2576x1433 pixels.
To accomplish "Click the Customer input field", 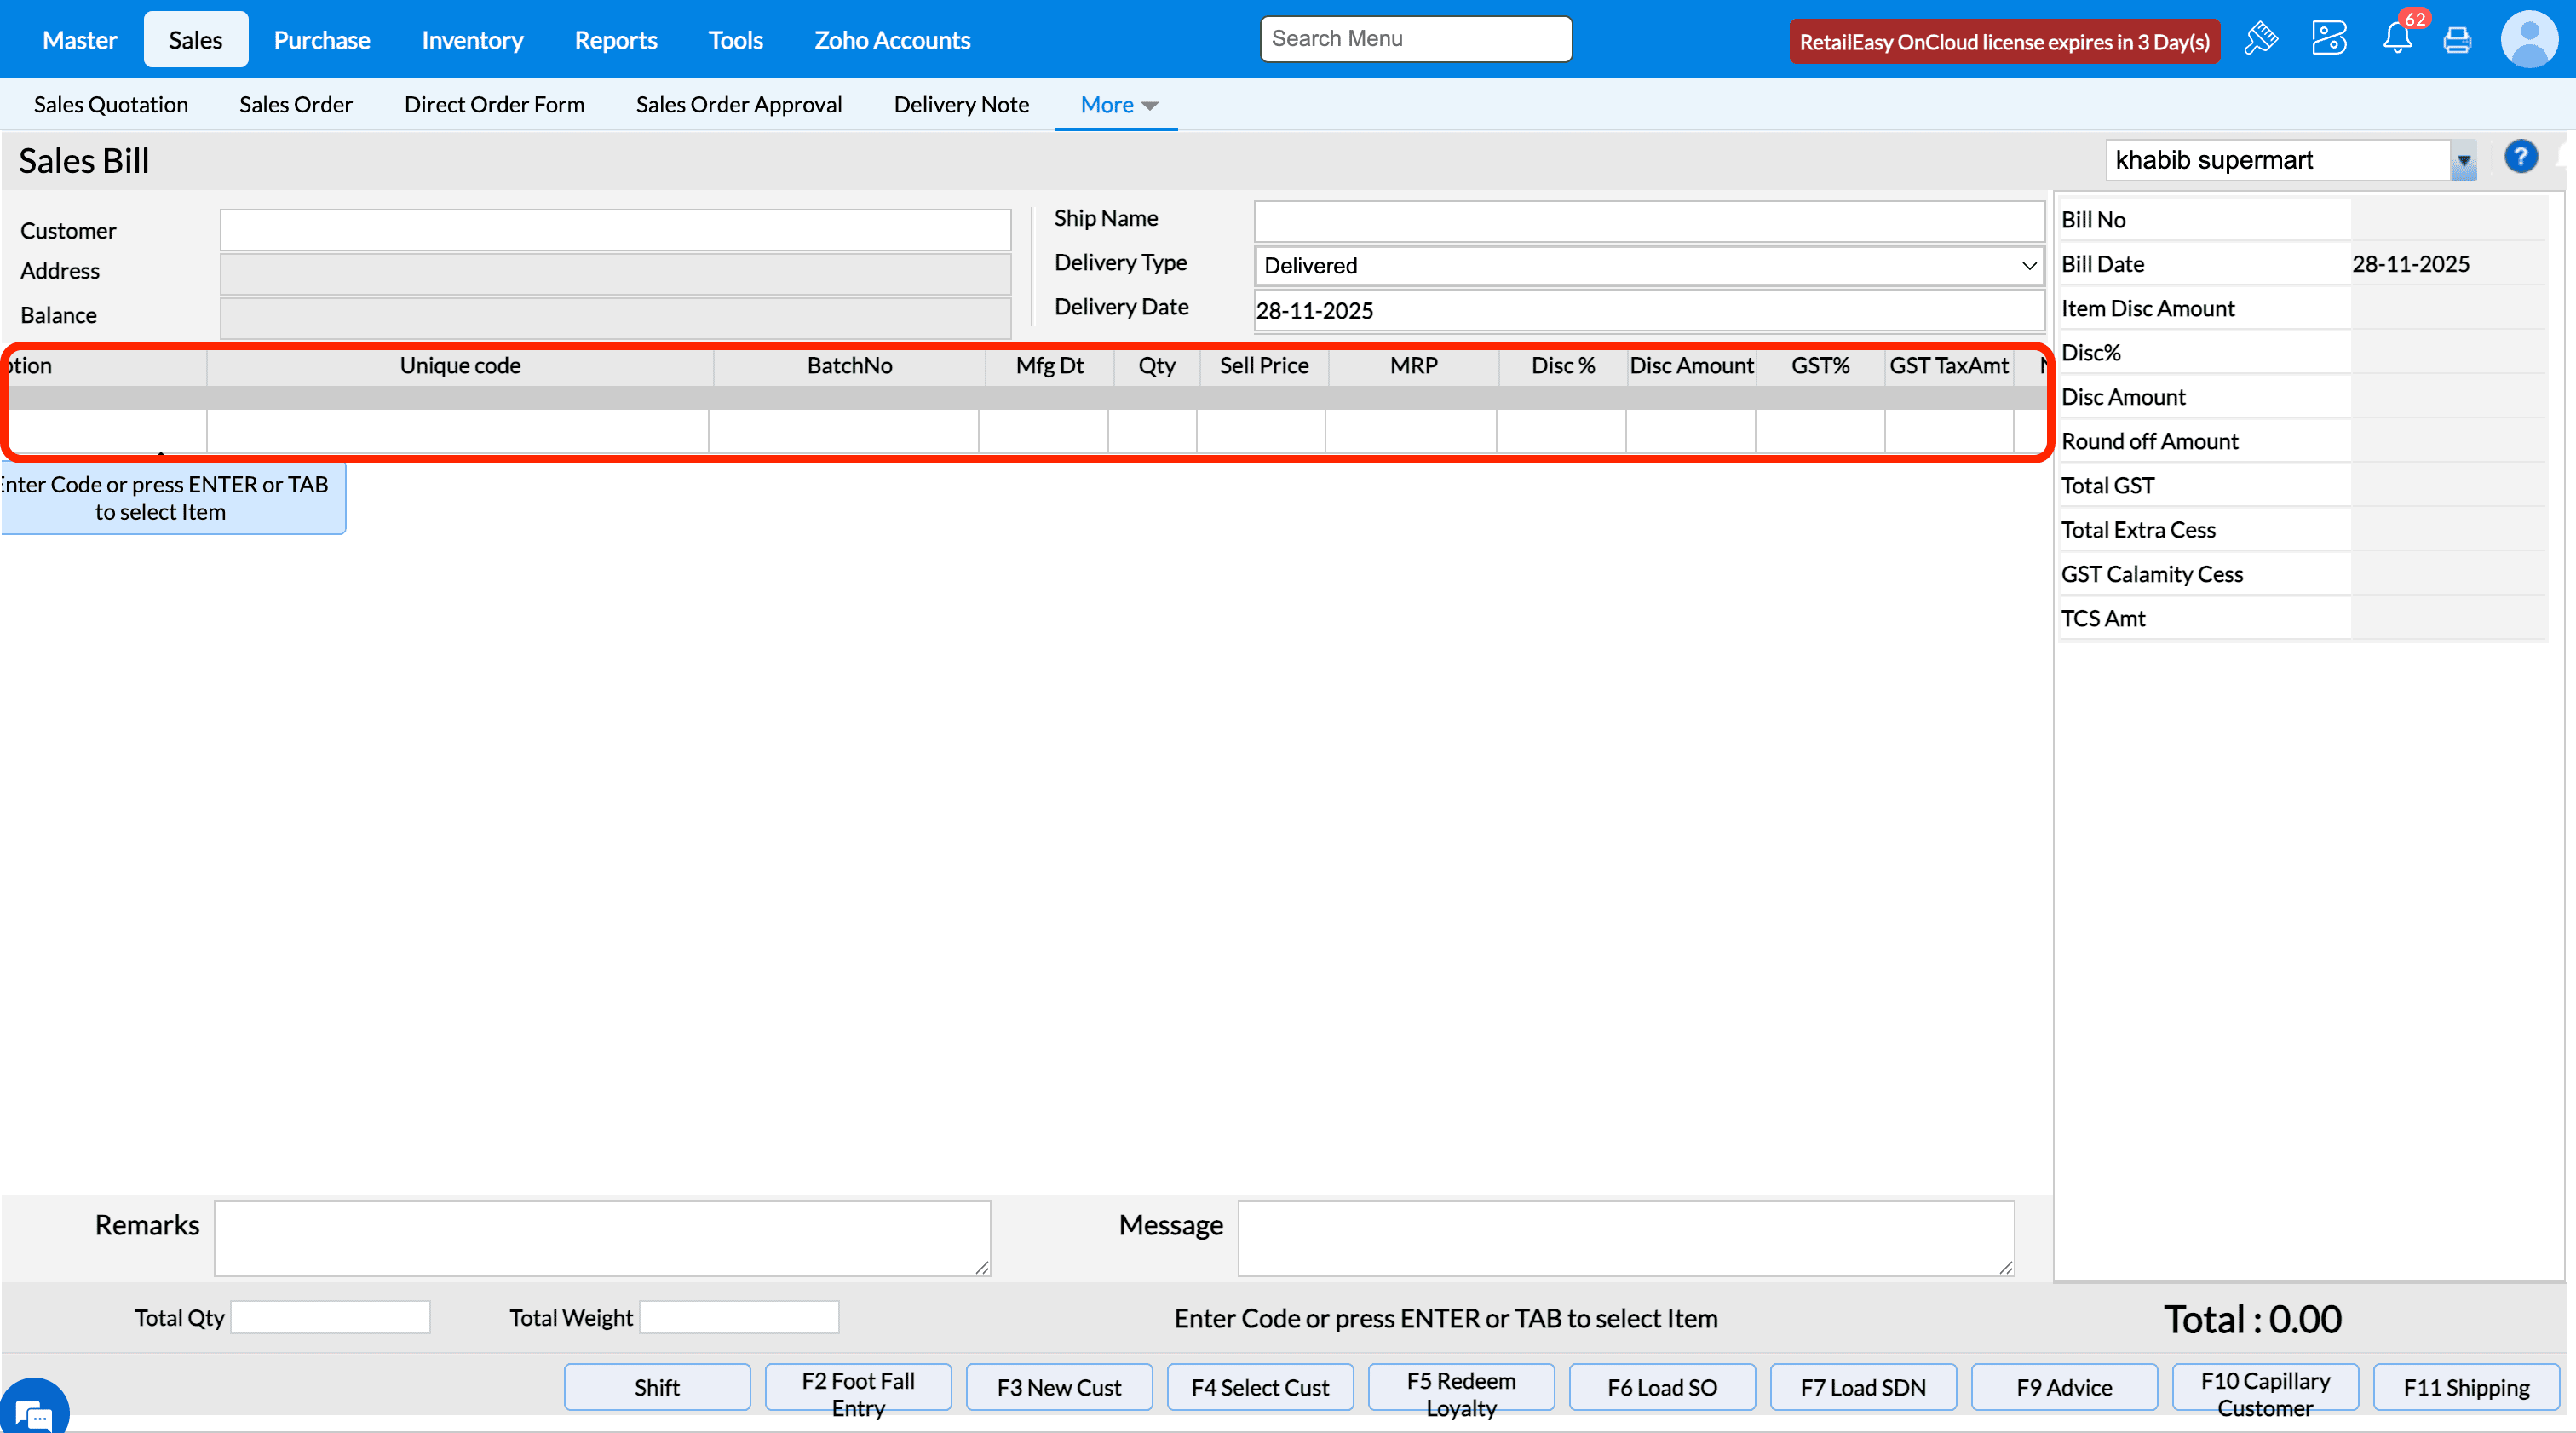I will point(615,230).
